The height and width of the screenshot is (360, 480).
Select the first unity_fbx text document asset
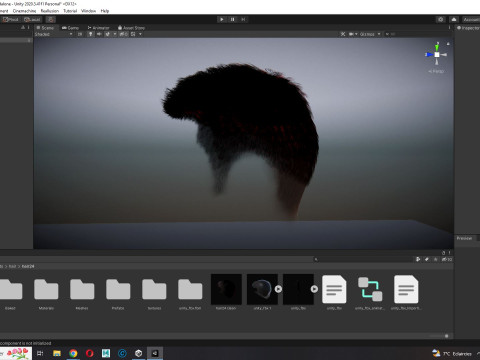pyautogui.click(x=334, y=289)
